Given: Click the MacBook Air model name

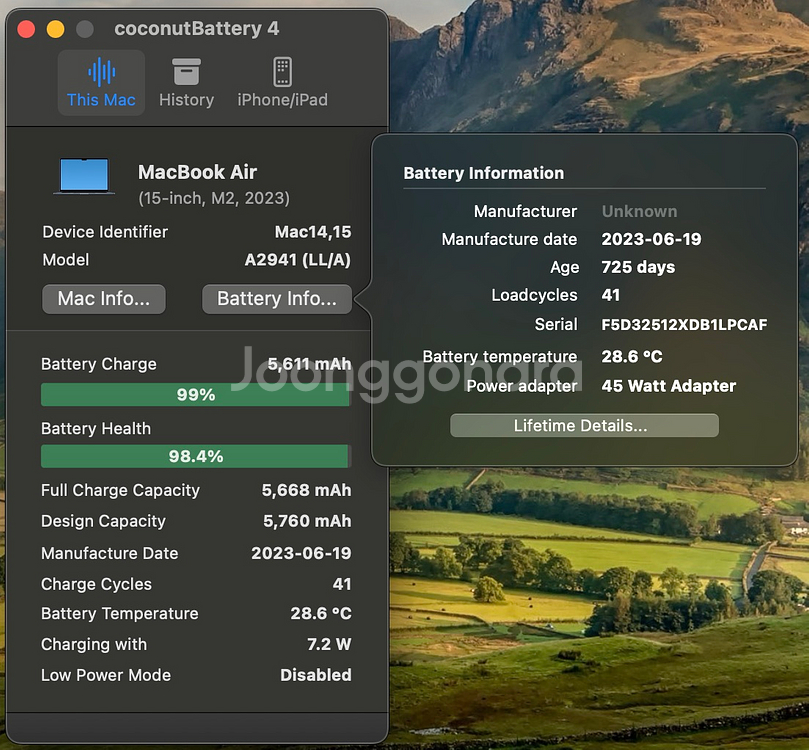Looking at the screenshot, I should [197, 172].
